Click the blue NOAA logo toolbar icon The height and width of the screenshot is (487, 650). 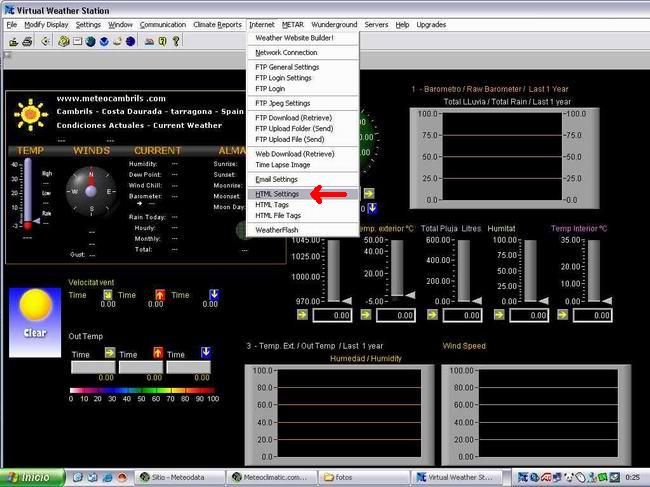104,41
